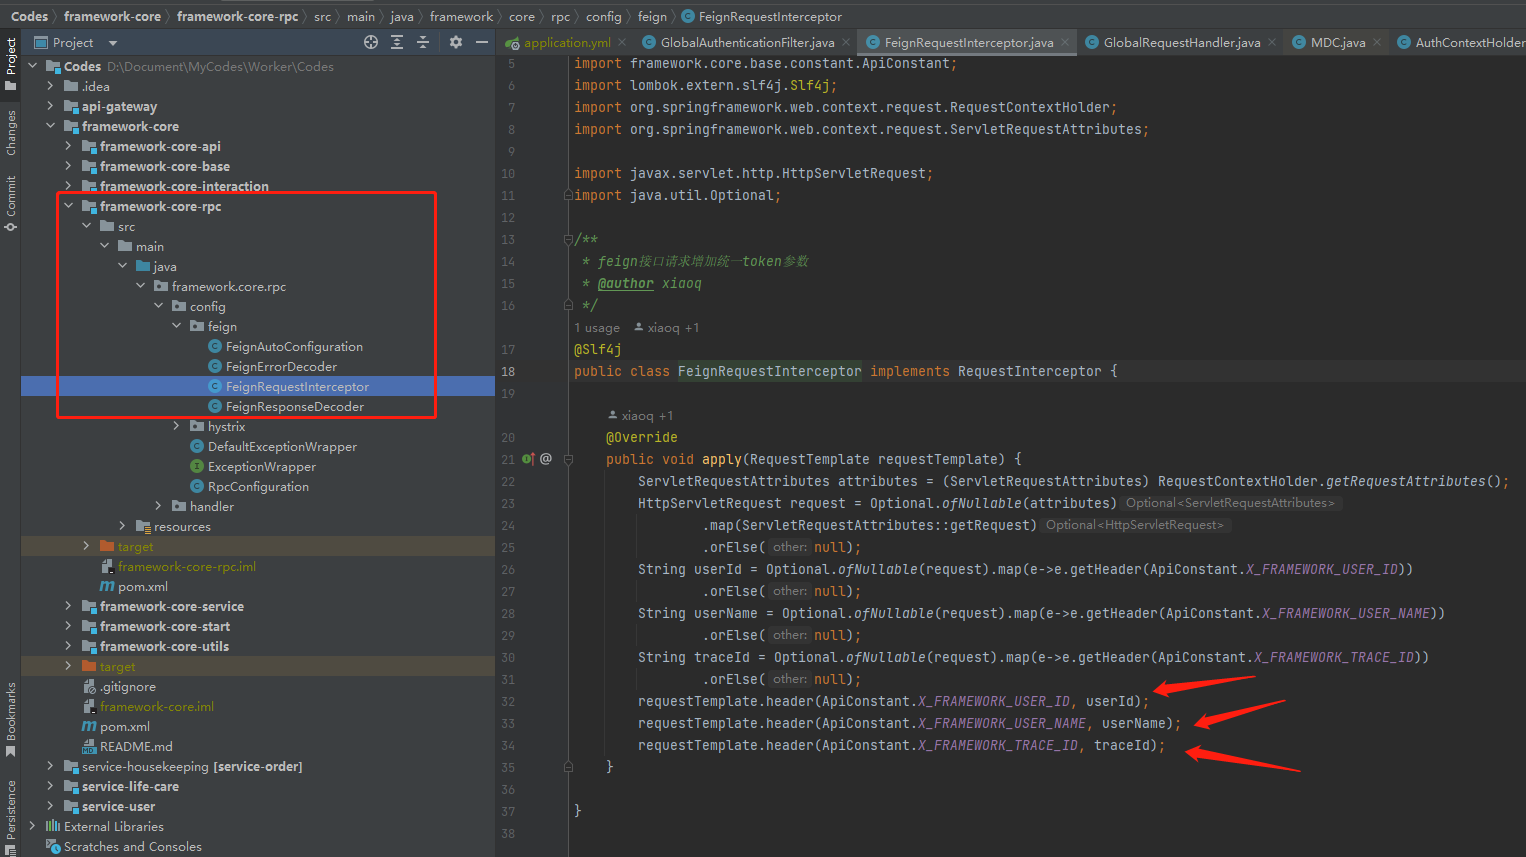Select README.md file

pos(136,747)
